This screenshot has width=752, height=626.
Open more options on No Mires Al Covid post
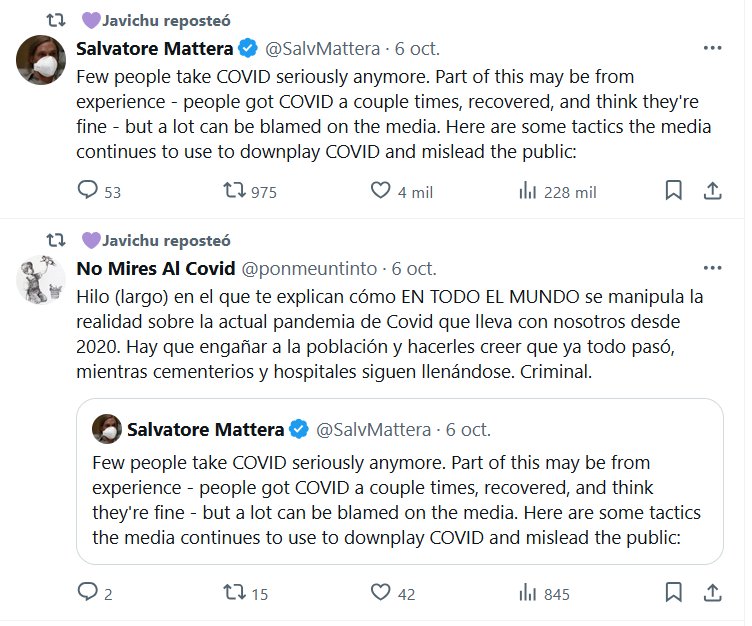712,268
